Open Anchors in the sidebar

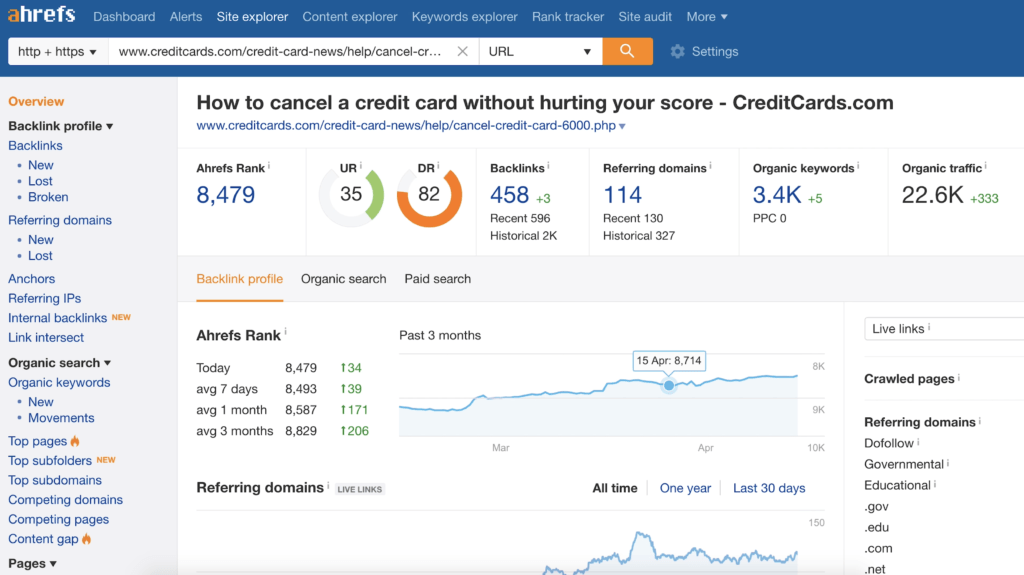[31, 279]
